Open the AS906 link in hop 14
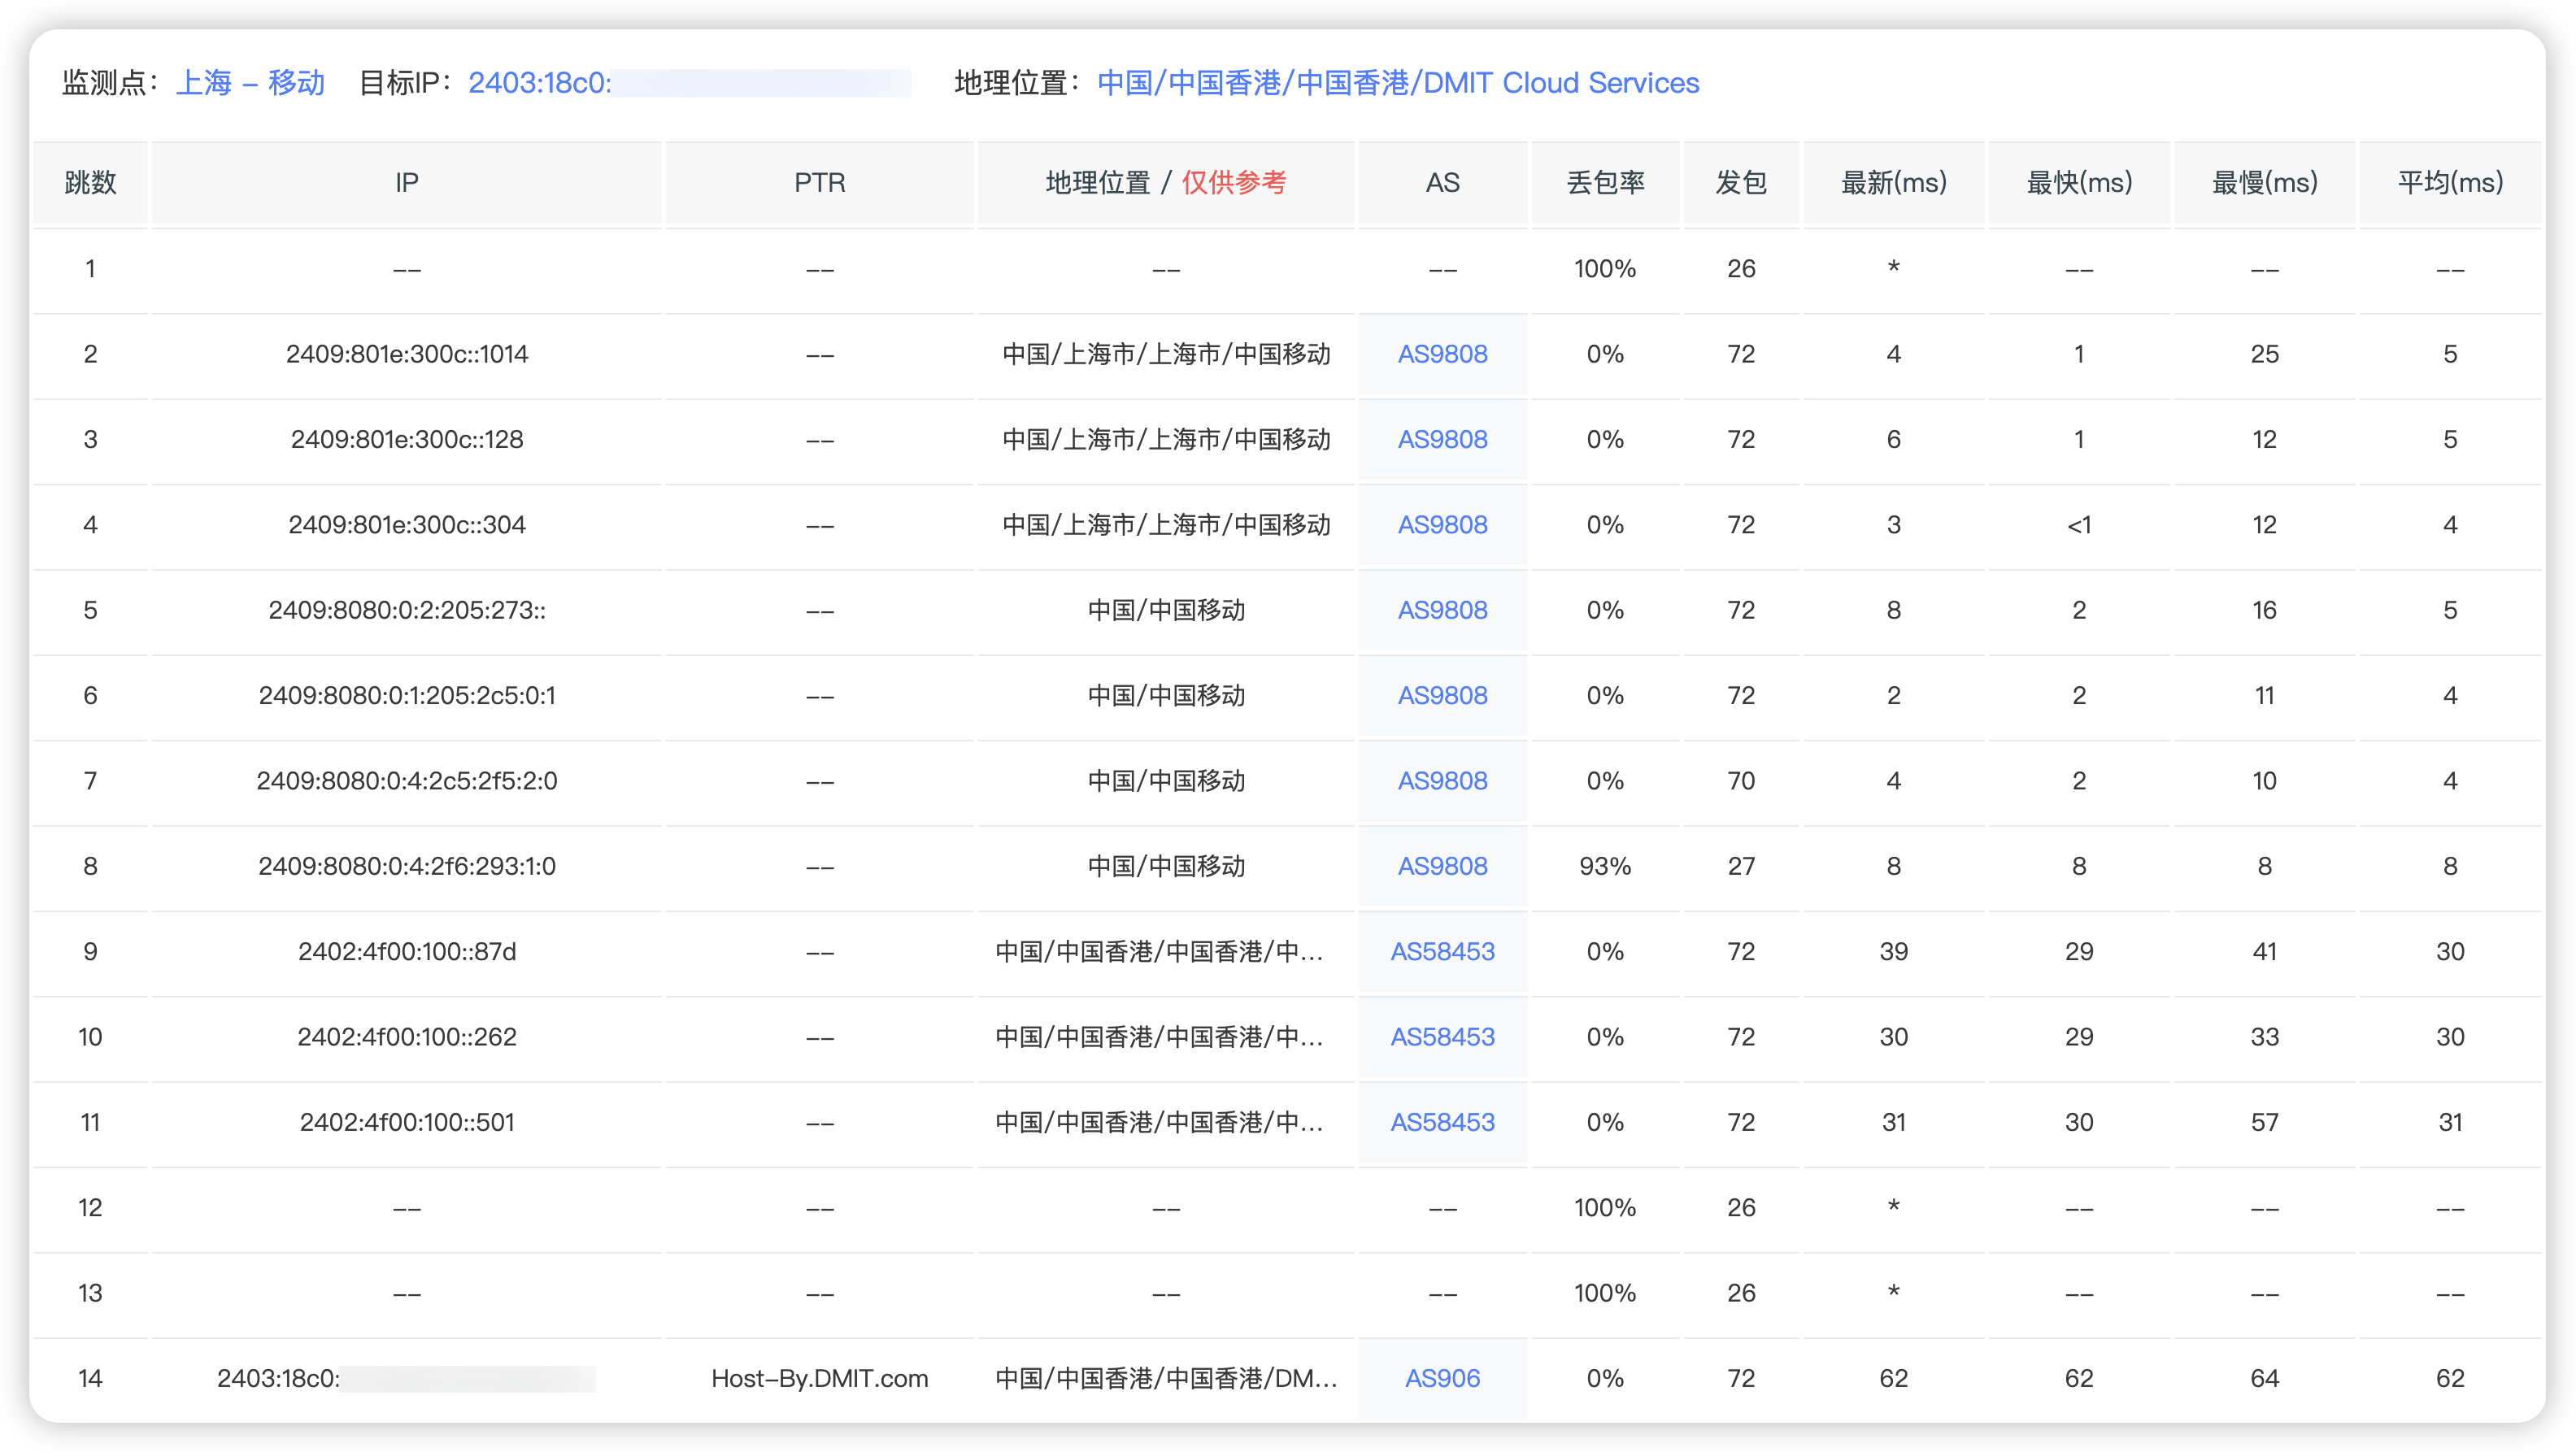Screen dimensions: 2576x1452 point(1442,1378)
